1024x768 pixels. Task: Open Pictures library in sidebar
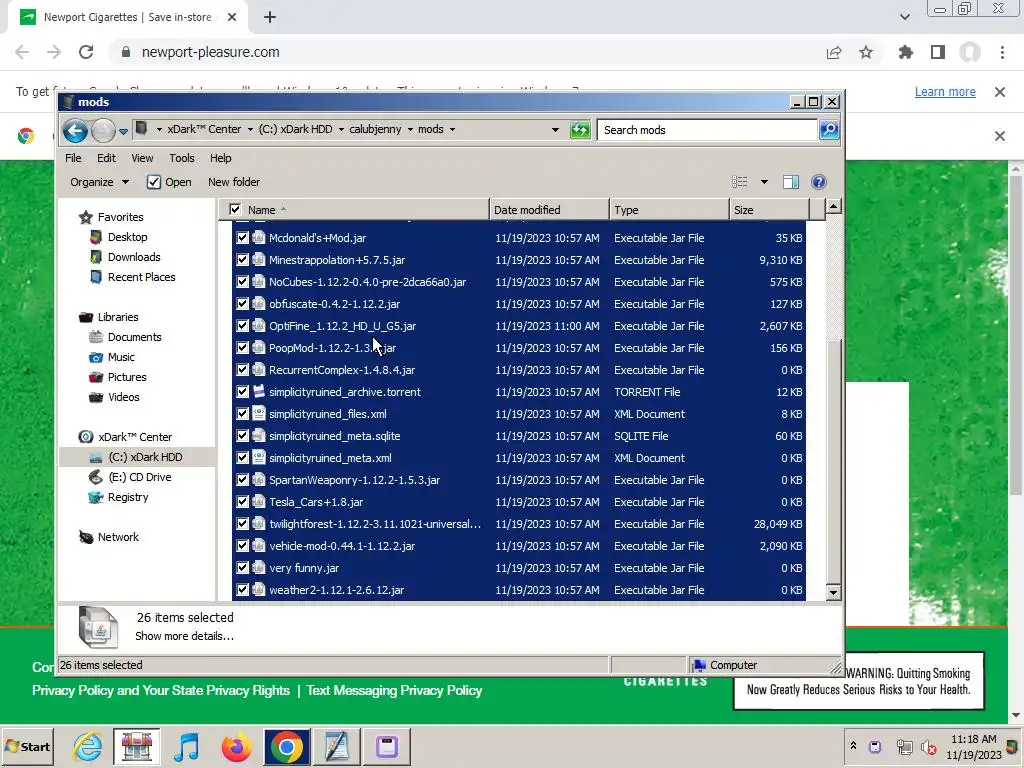point(127,377)
